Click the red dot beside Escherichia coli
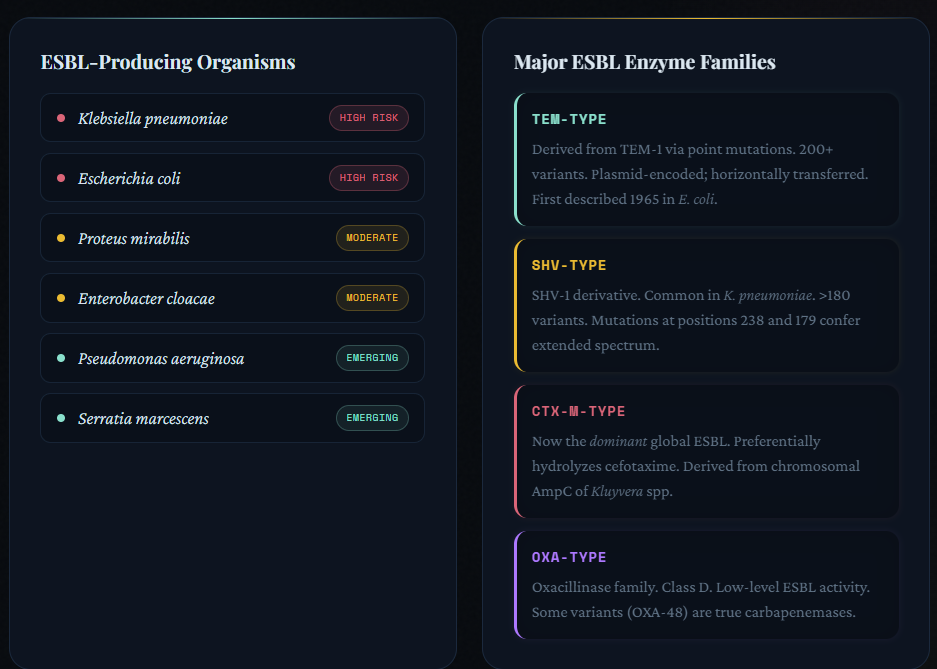Image resolution: width=937 pixels, height=669 pixels. [x=61, y=178]
